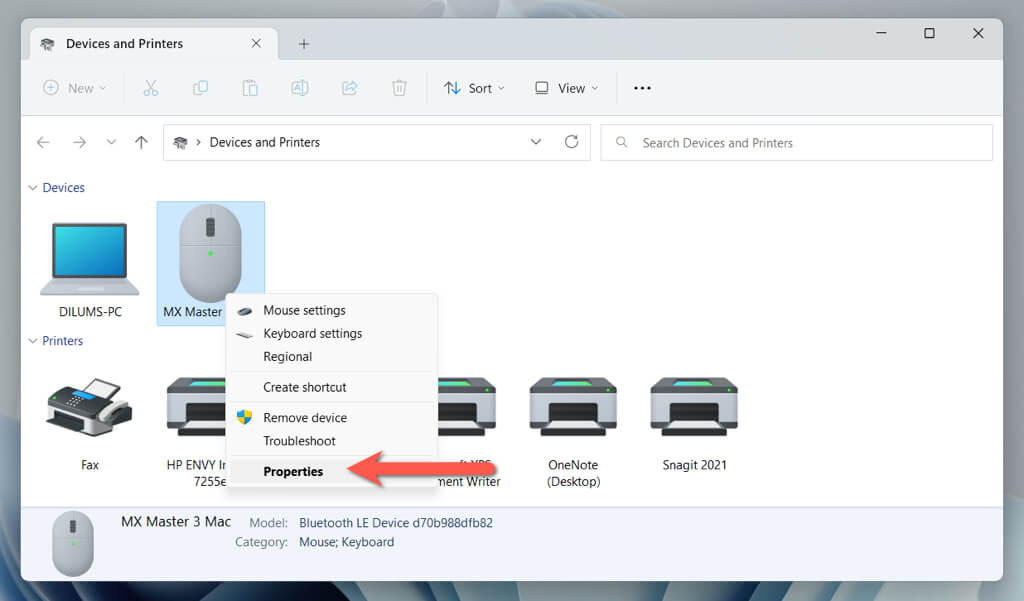Select the OneNote (Desktop) printer
Screen dimensions: 1024x601
[573, 431]
